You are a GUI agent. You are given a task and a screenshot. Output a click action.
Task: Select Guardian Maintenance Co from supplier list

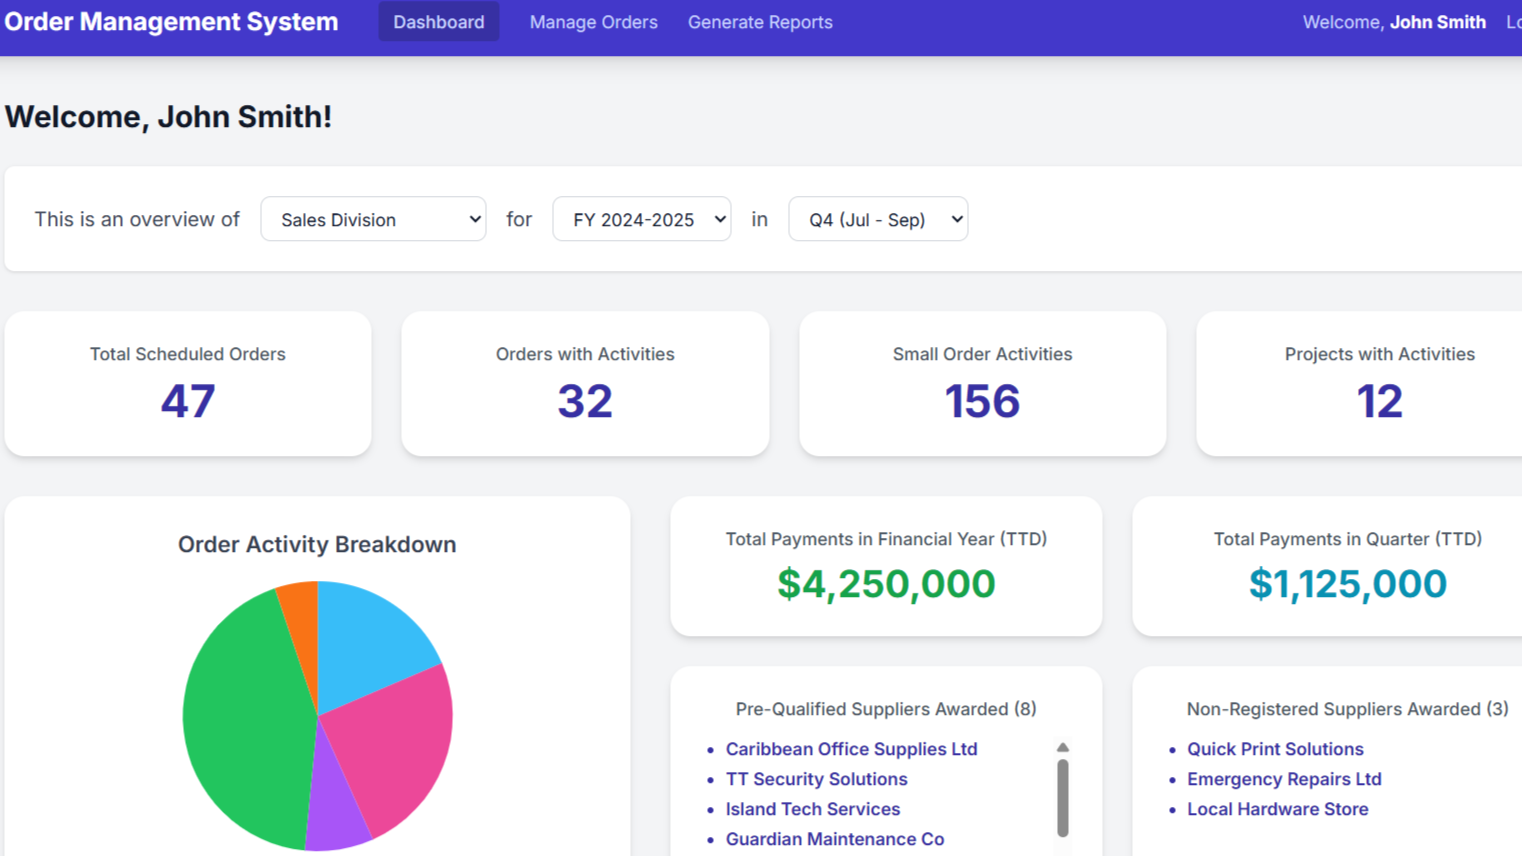[x=834, y=838]
